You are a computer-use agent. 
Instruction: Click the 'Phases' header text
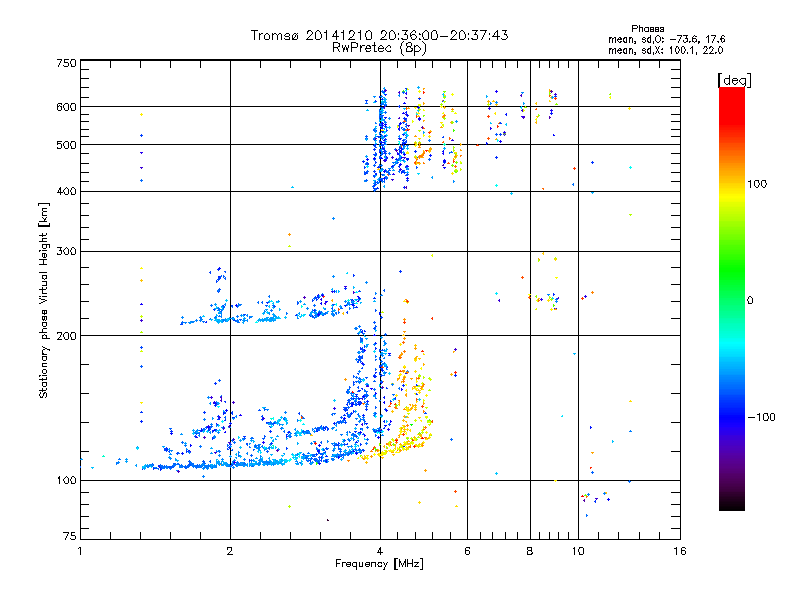647,29
